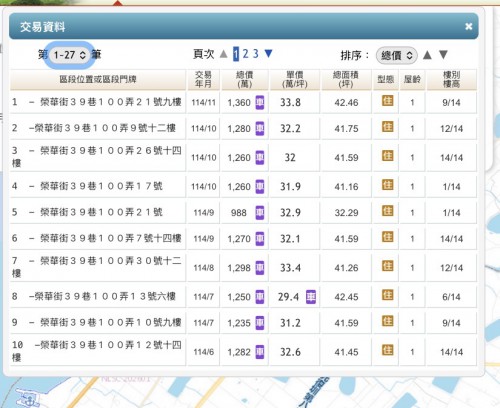
Task: Go to page 3
Action: pos(255,54)
